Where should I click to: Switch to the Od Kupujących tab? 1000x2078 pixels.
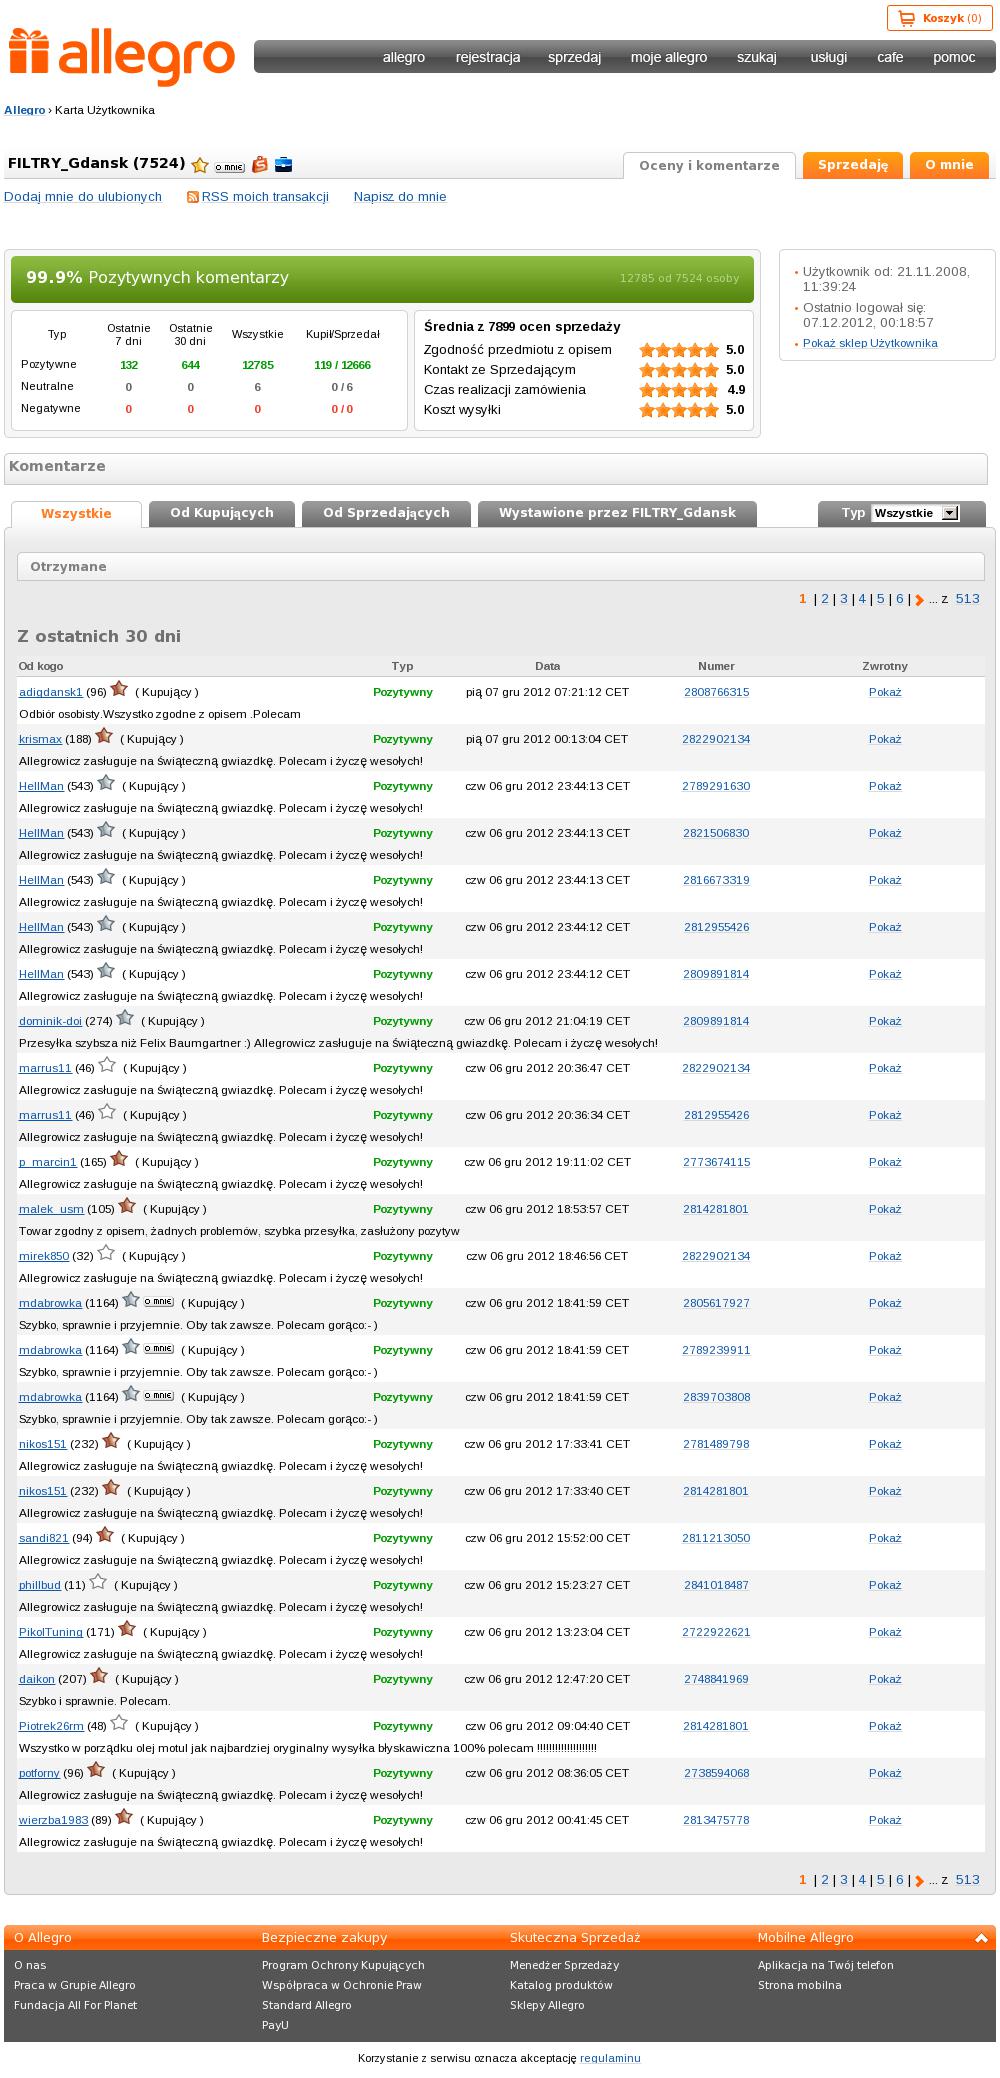click(x=222, y=513)
